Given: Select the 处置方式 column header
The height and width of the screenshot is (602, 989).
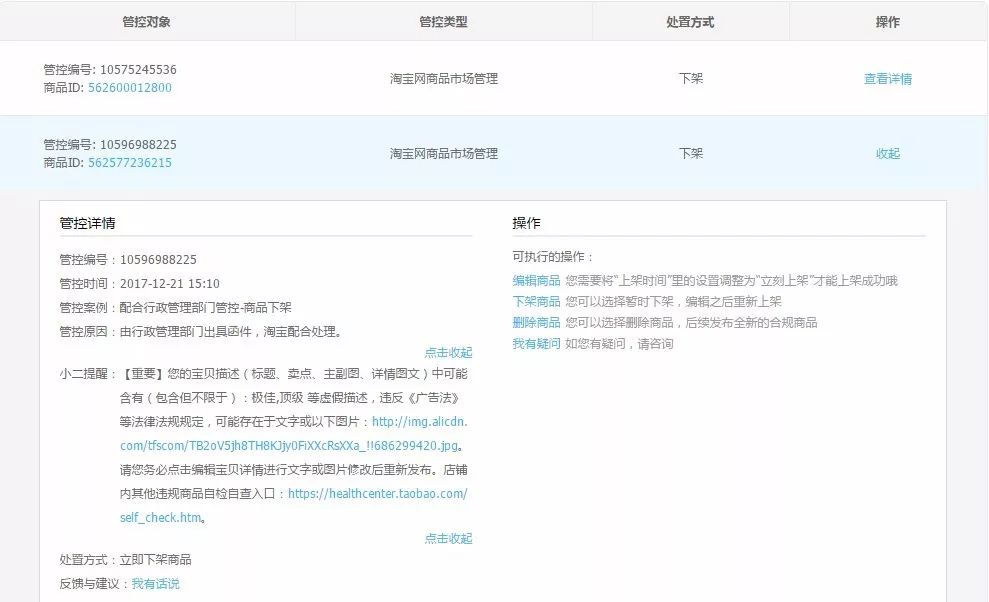Looking at the screenshot, I should point(690,22).
